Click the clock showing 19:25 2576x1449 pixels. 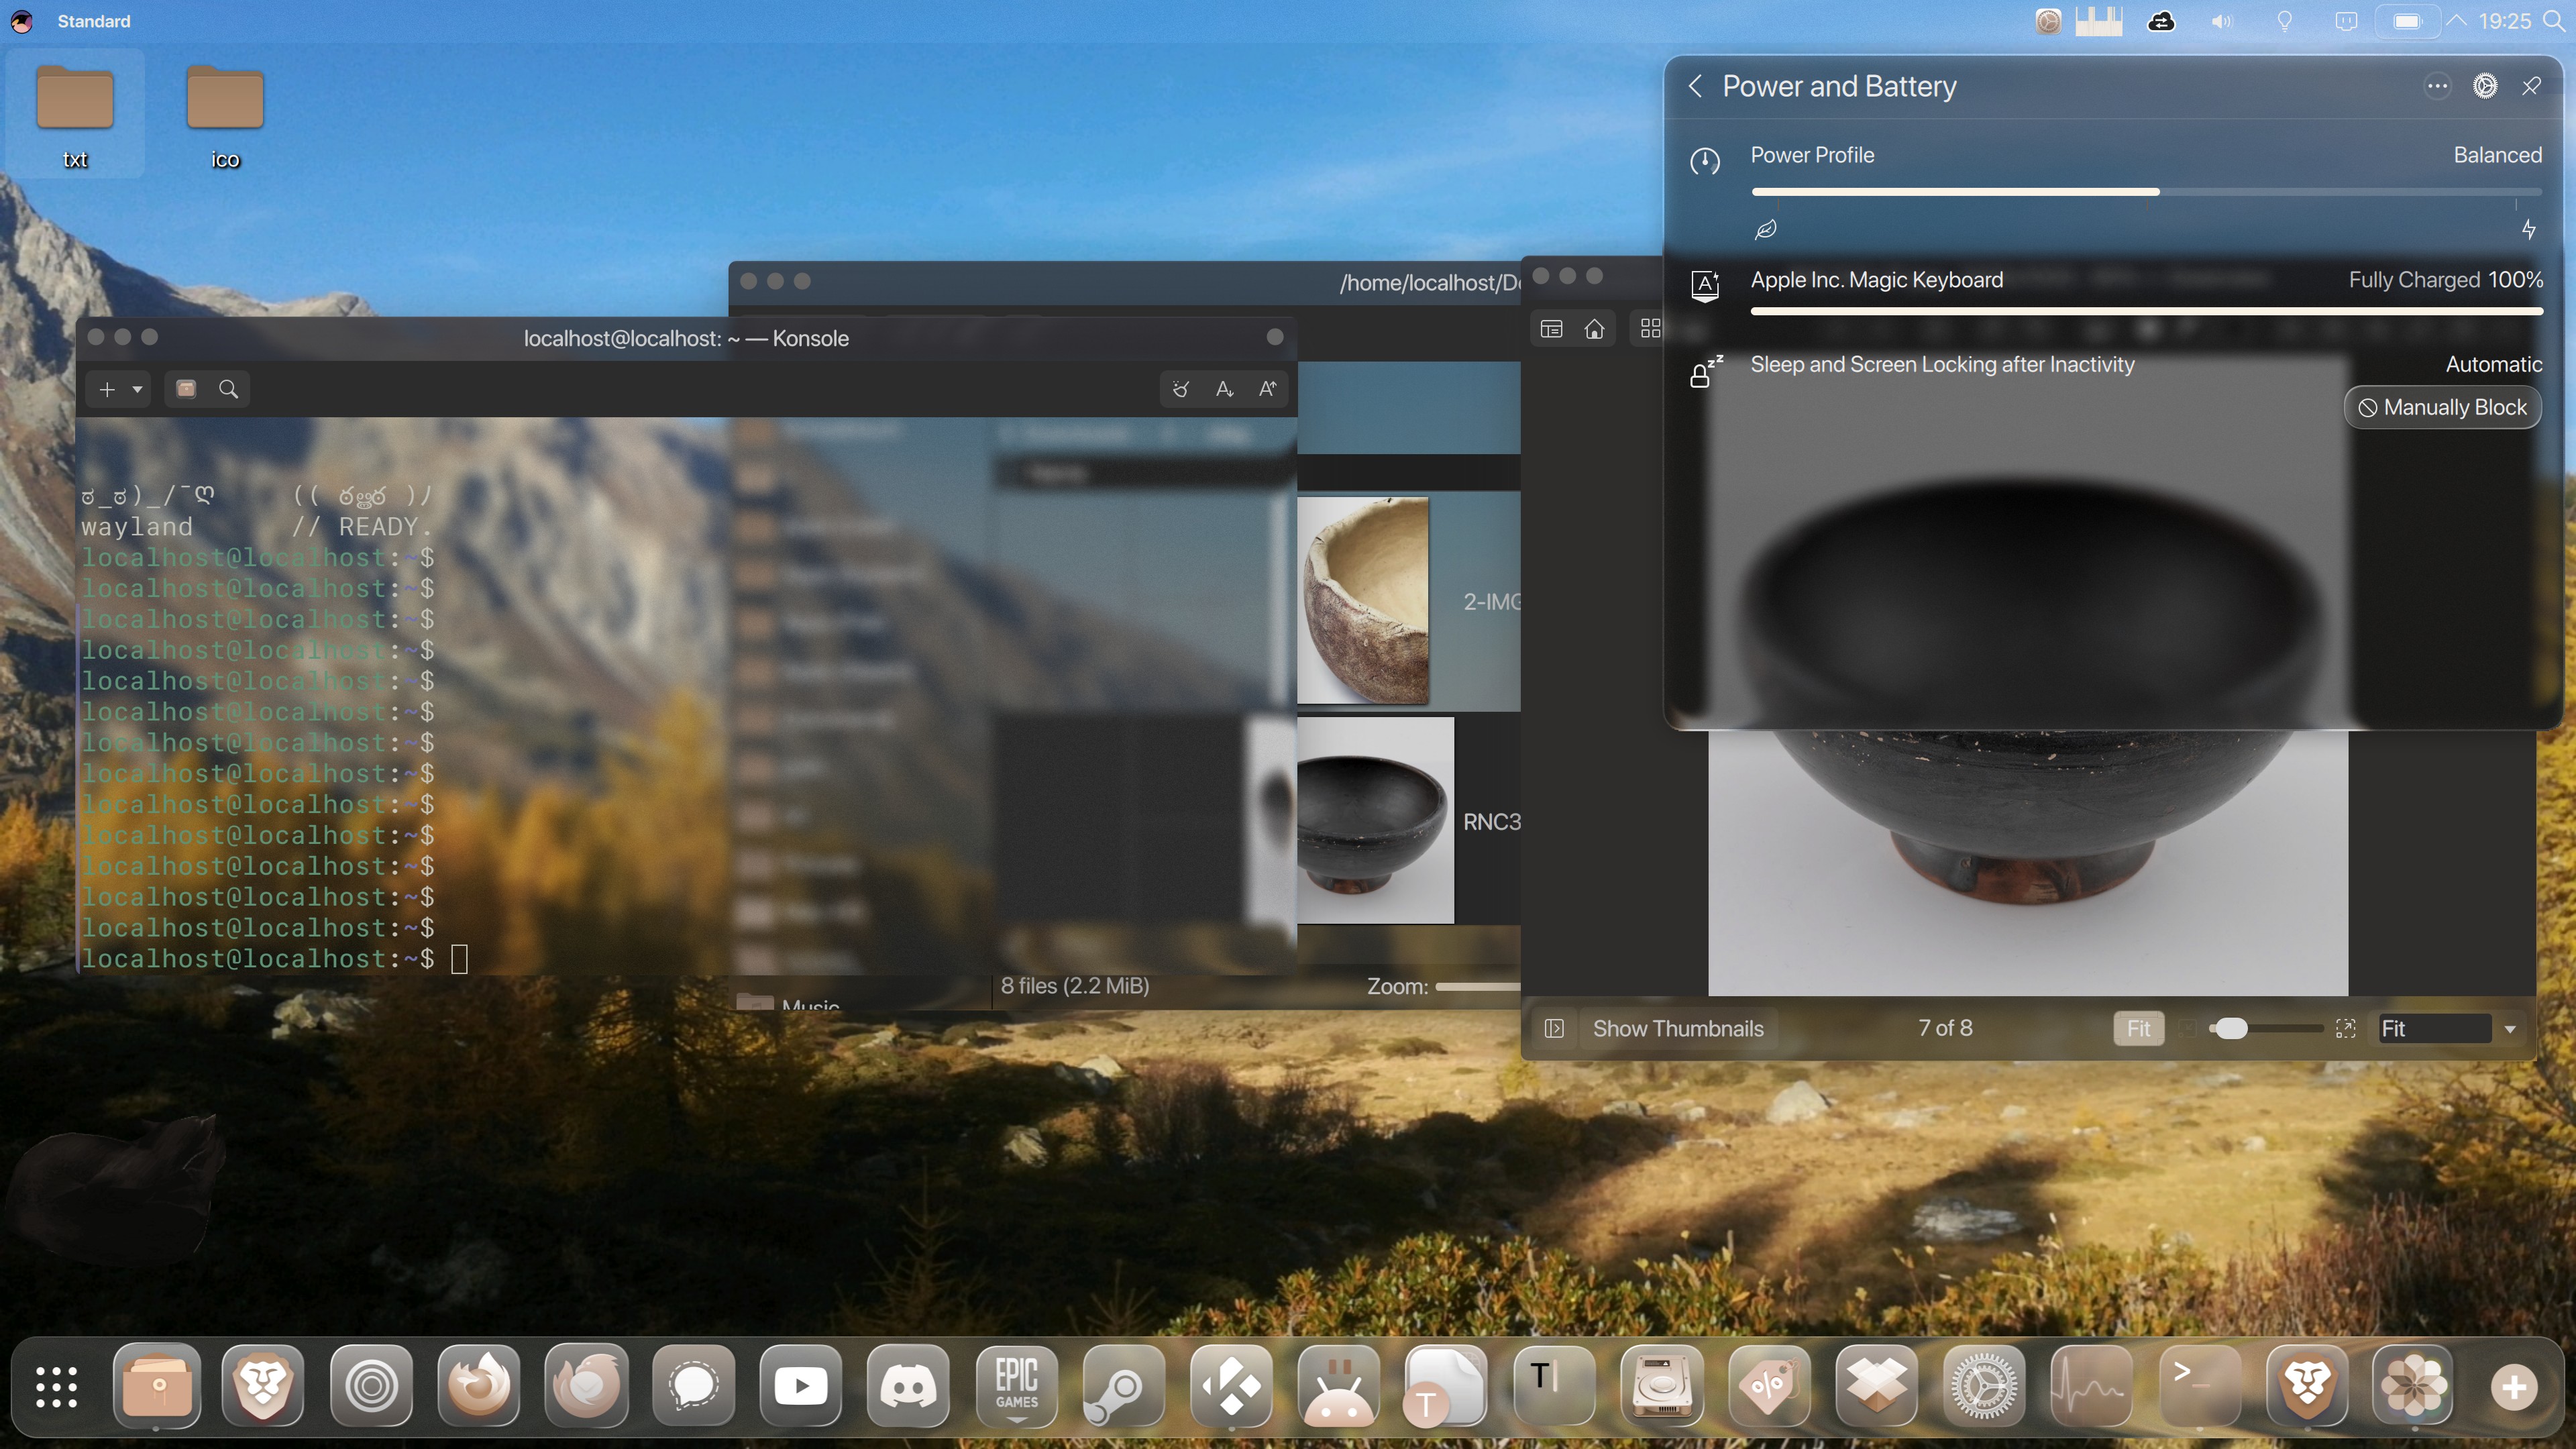(x=2504, y=21)
